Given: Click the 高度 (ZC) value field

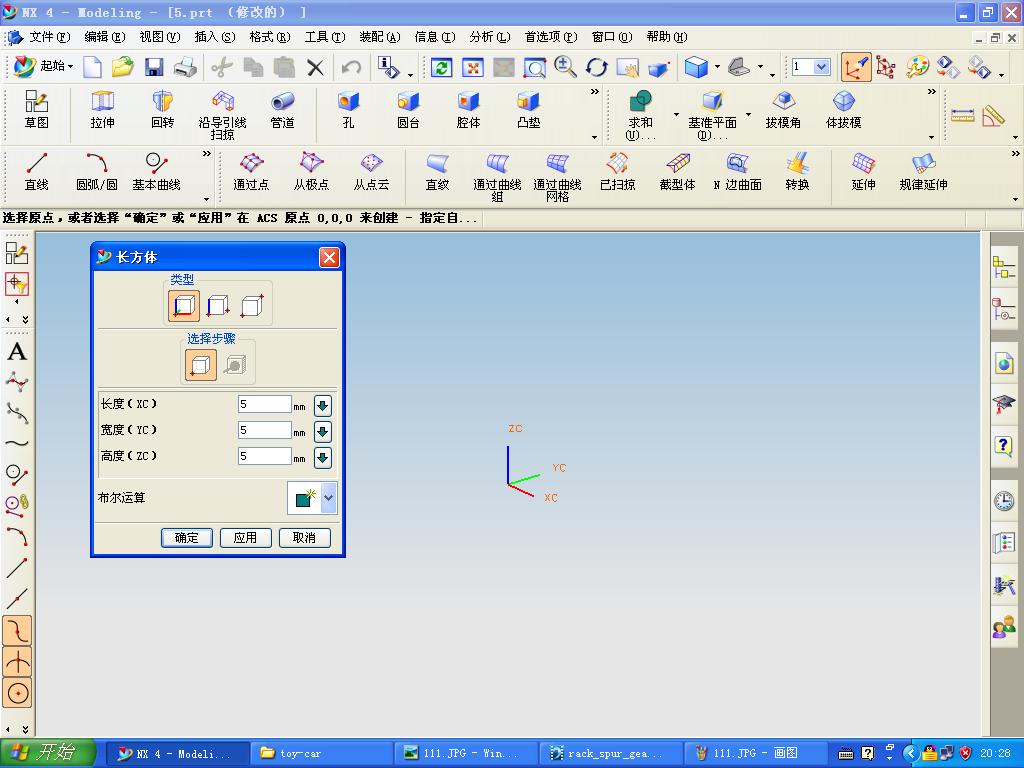Looking at the screenshot, I should pyautogui.click(x=264, y=456).
